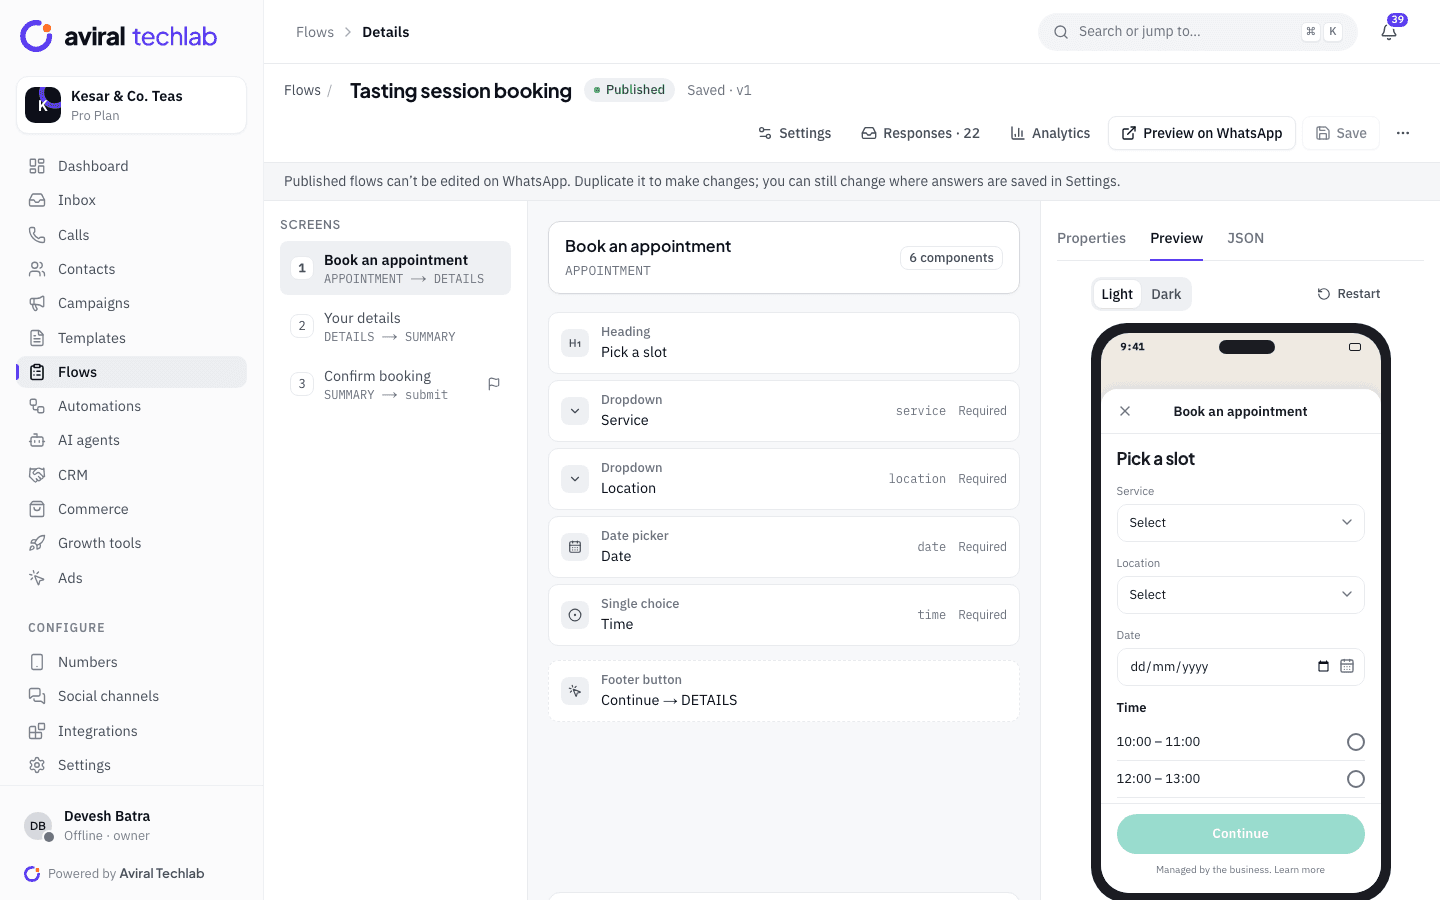Click the Date input in preview
This screenshot has width=1440, height=900.
(x=1240, y=667)
